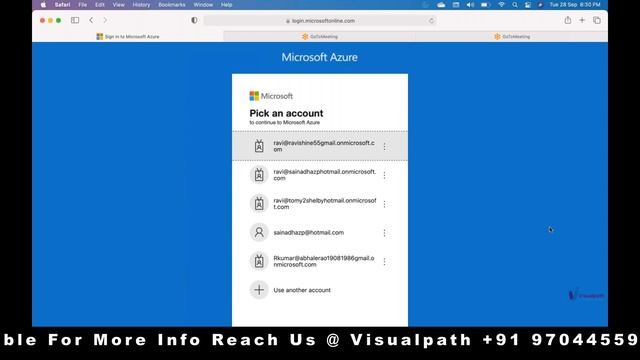The height and width of the screenshot is (360, 640).
Task: Click the date and time in menu bar
Action: [x=575, y=5]
